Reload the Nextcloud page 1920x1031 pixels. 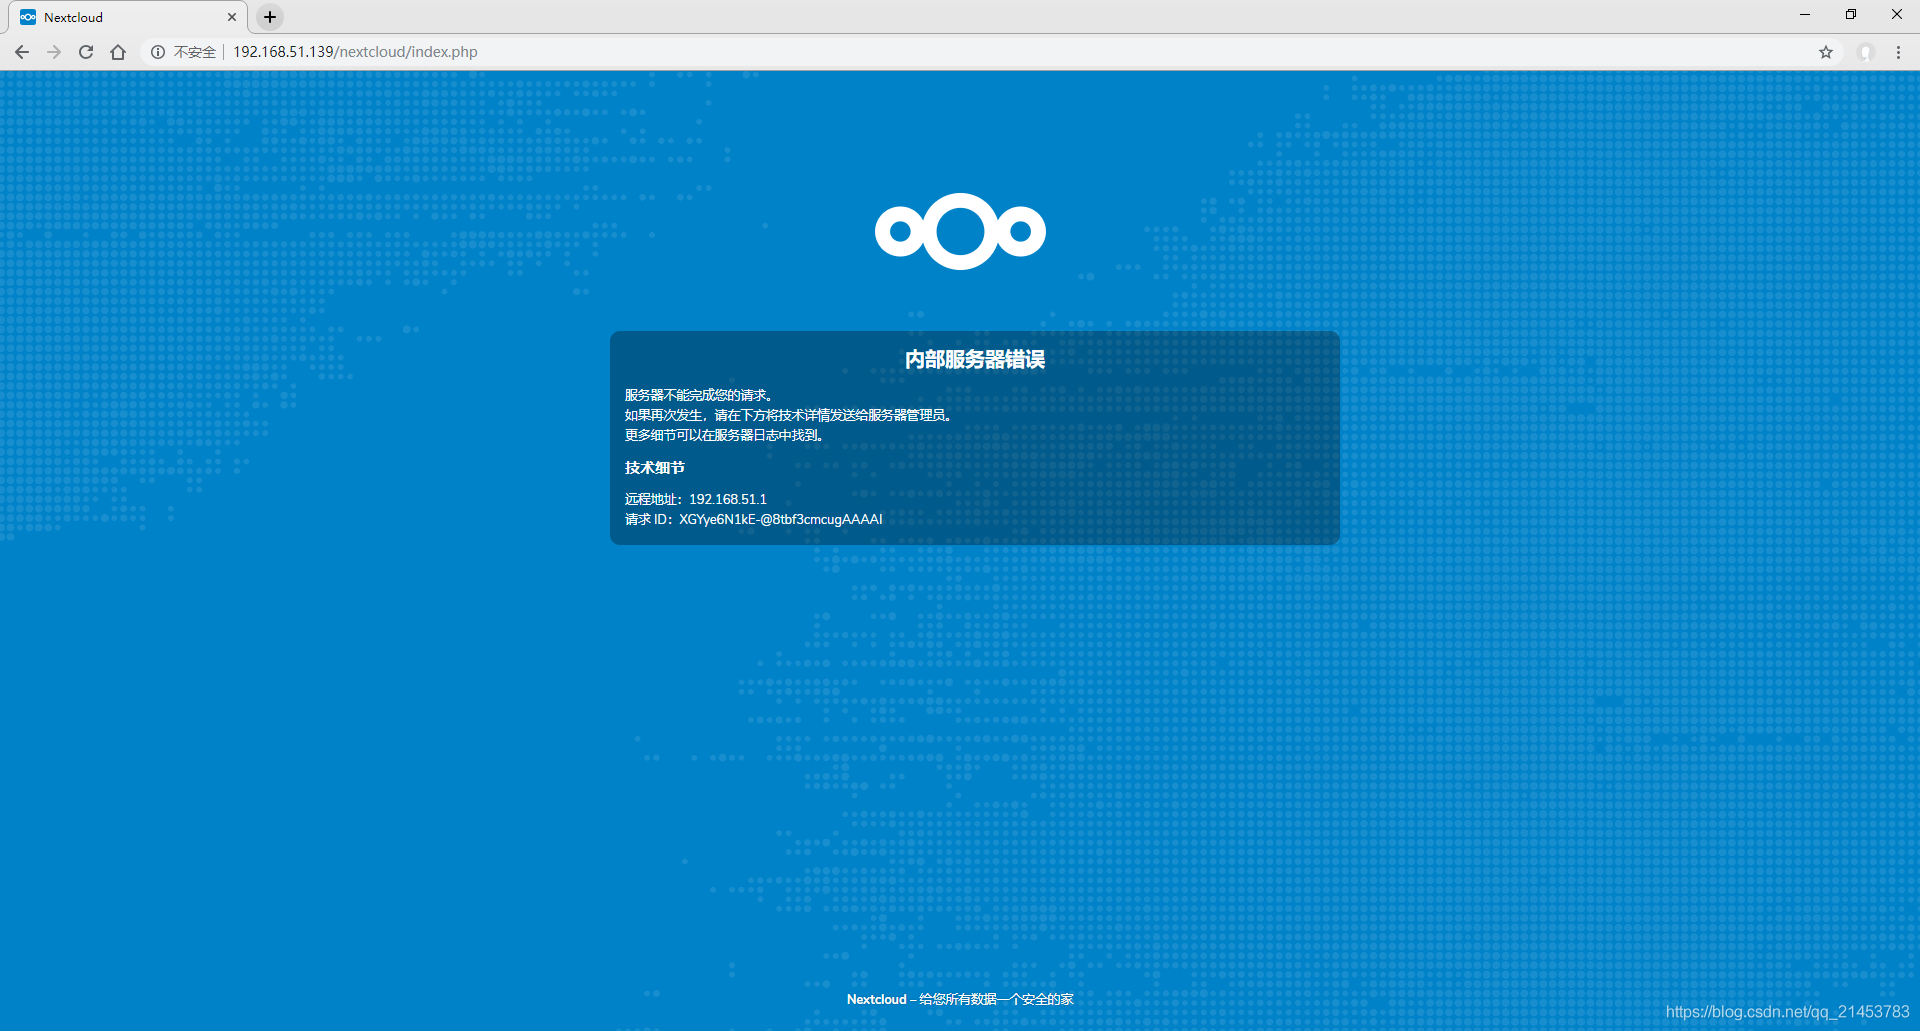tap(86, 52)
